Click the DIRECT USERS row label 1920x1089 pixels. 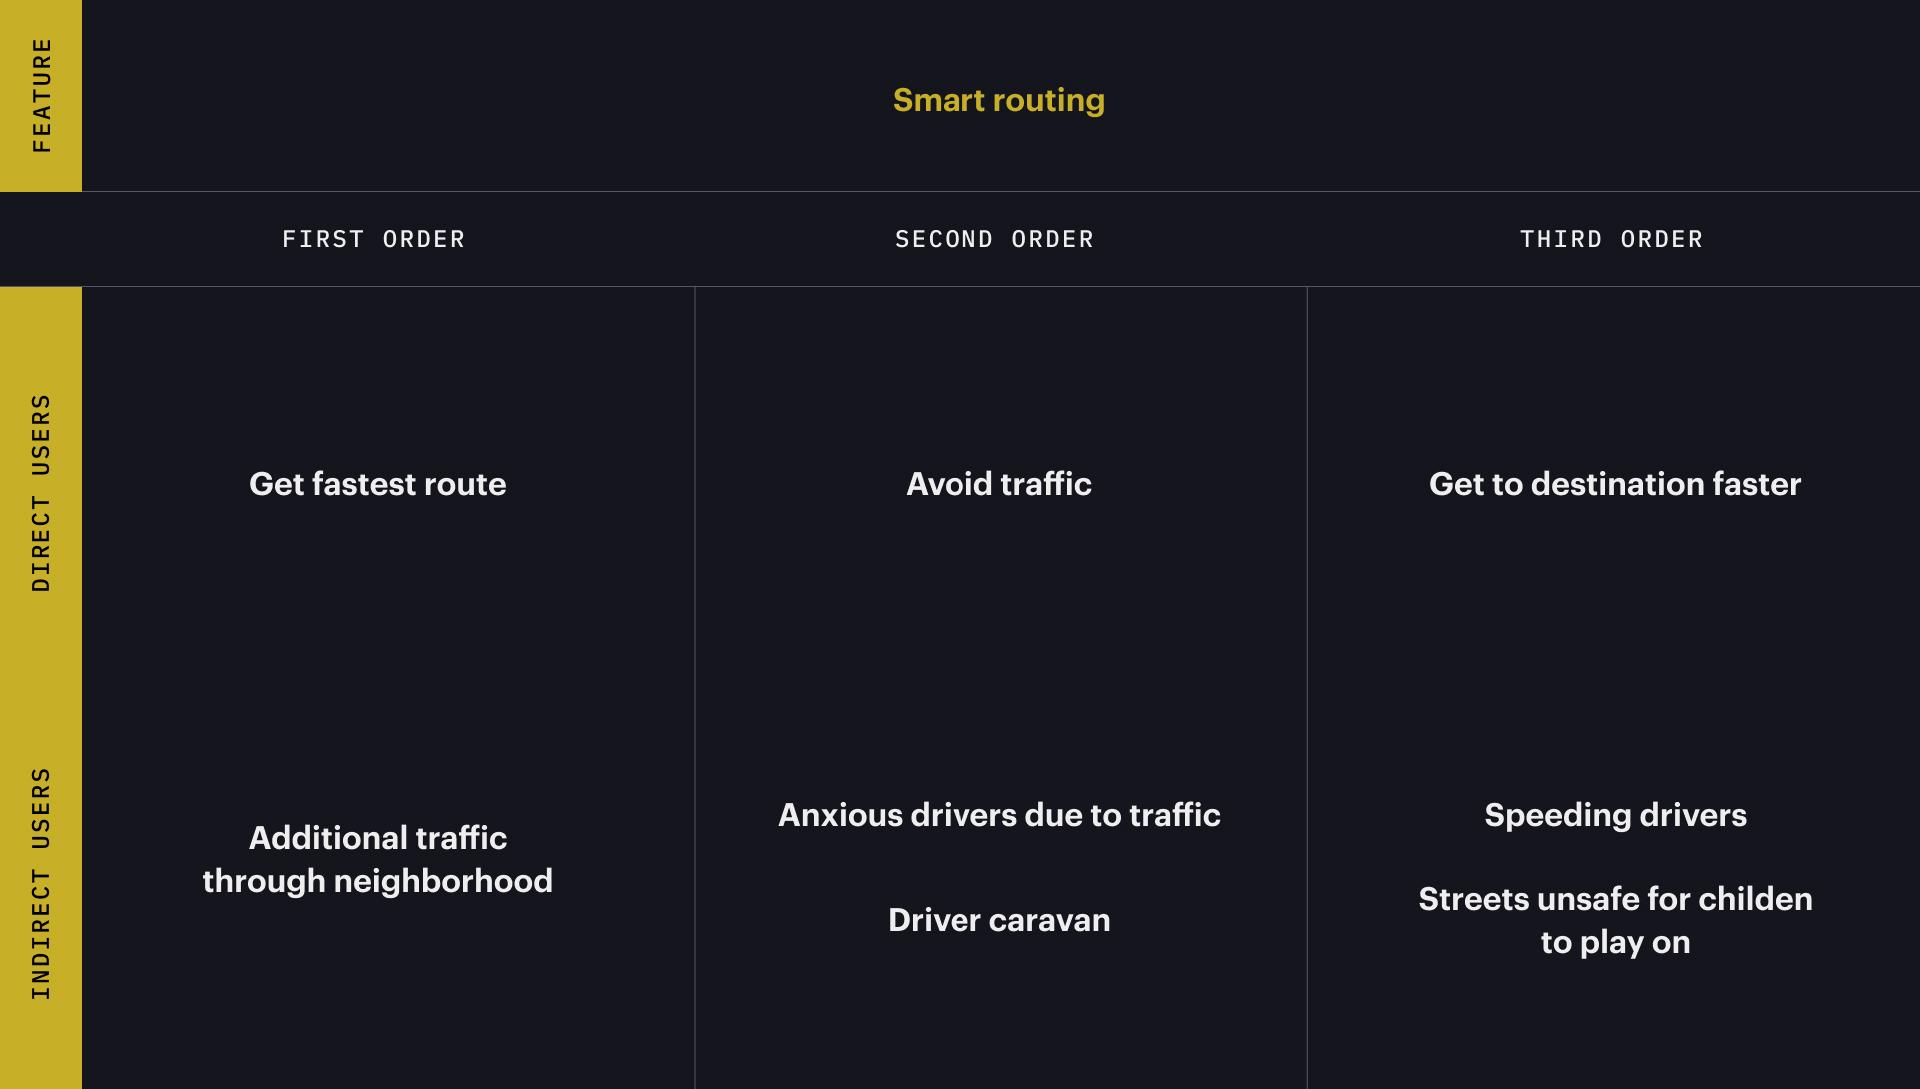tap(41, 492)
